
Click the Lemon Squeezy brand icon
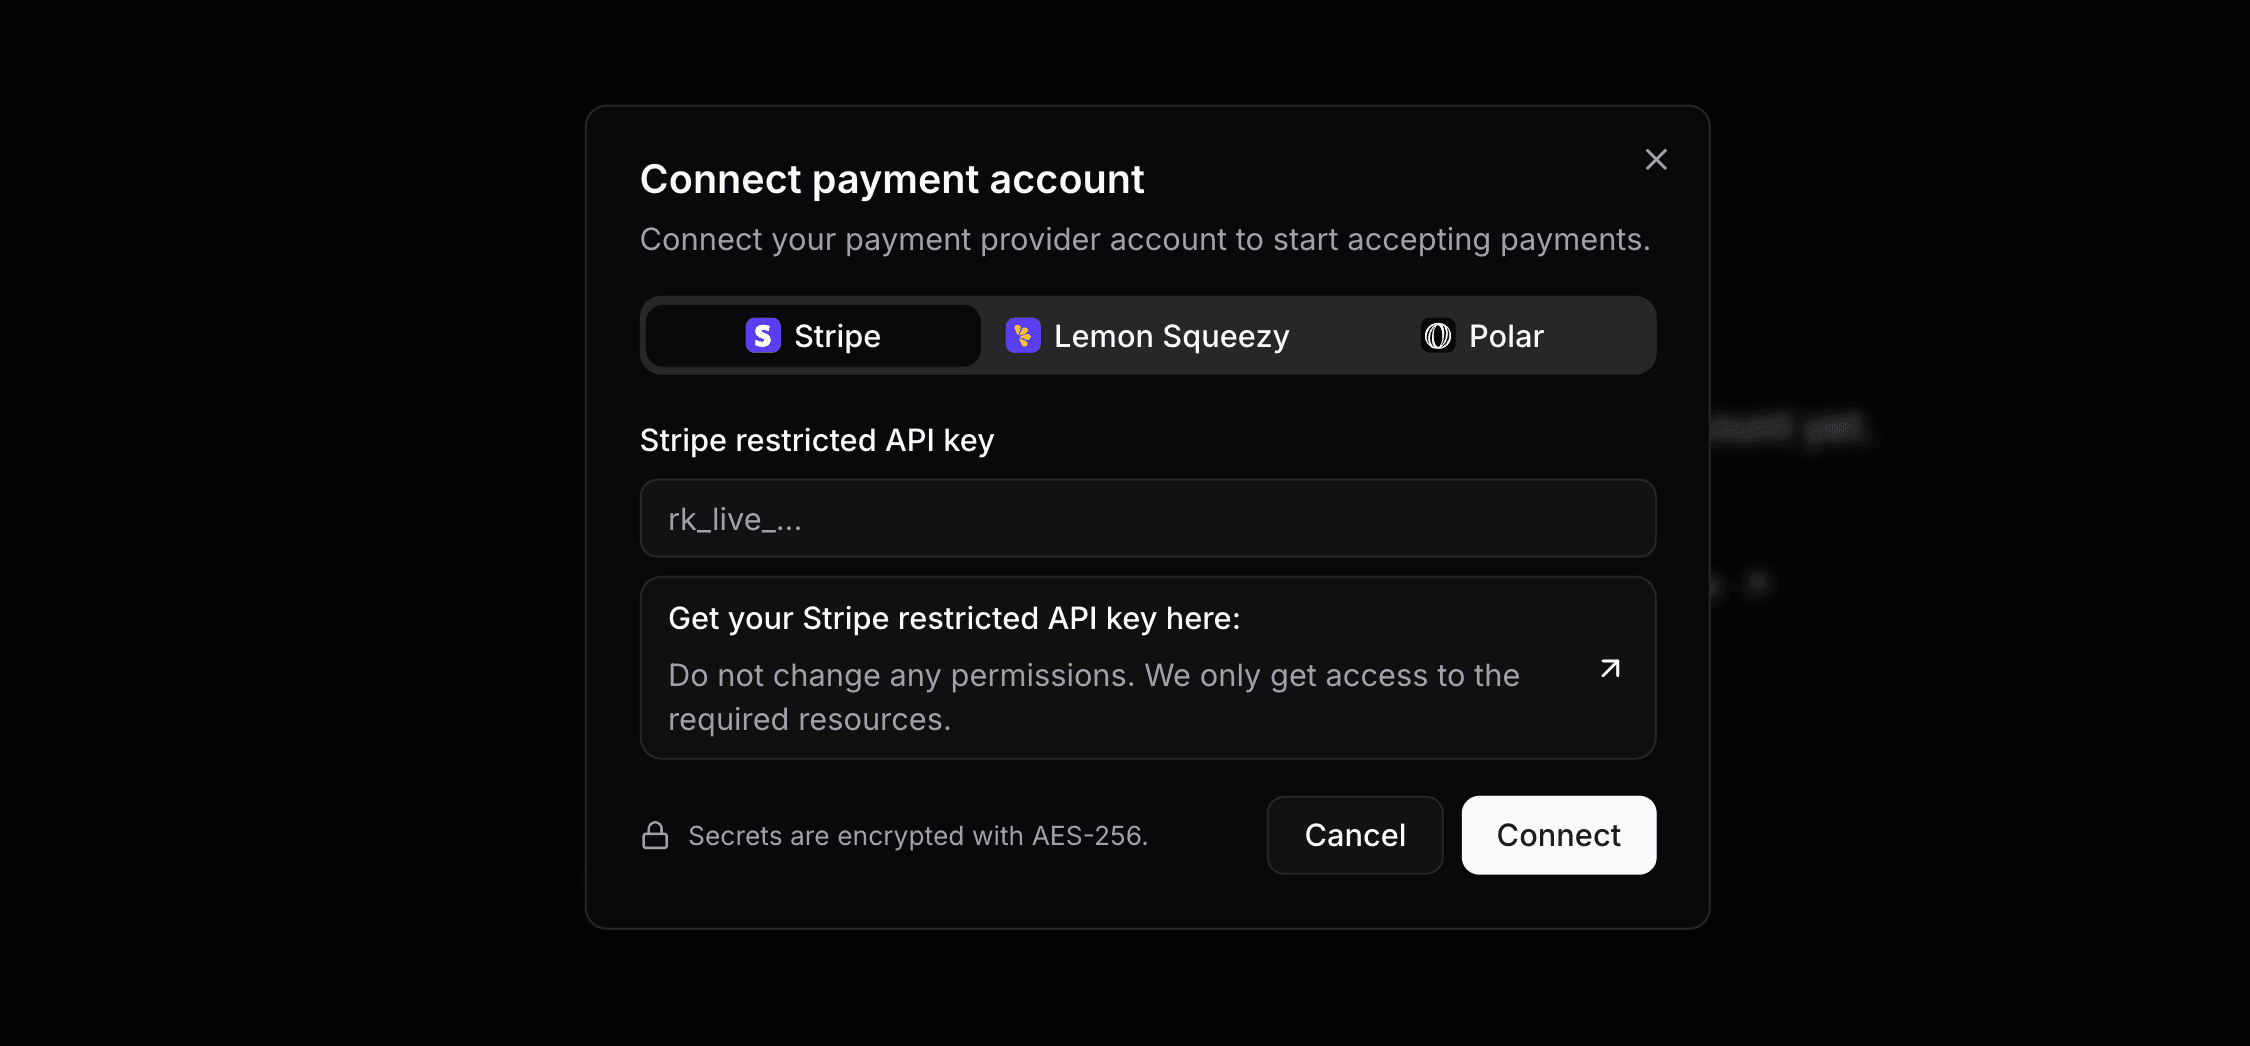[1021, 336]
